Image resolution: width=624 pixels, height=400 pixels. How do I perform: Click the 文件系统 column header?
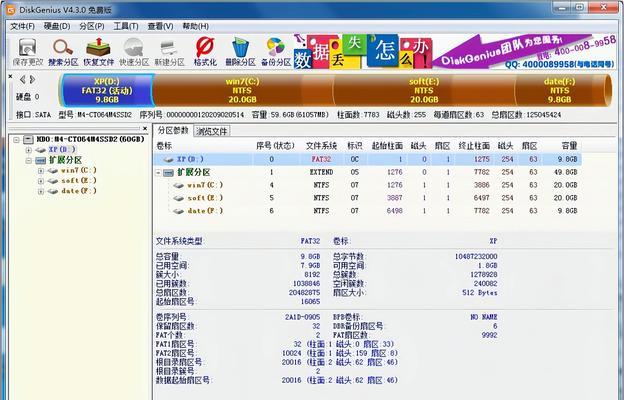pos(322,146)
